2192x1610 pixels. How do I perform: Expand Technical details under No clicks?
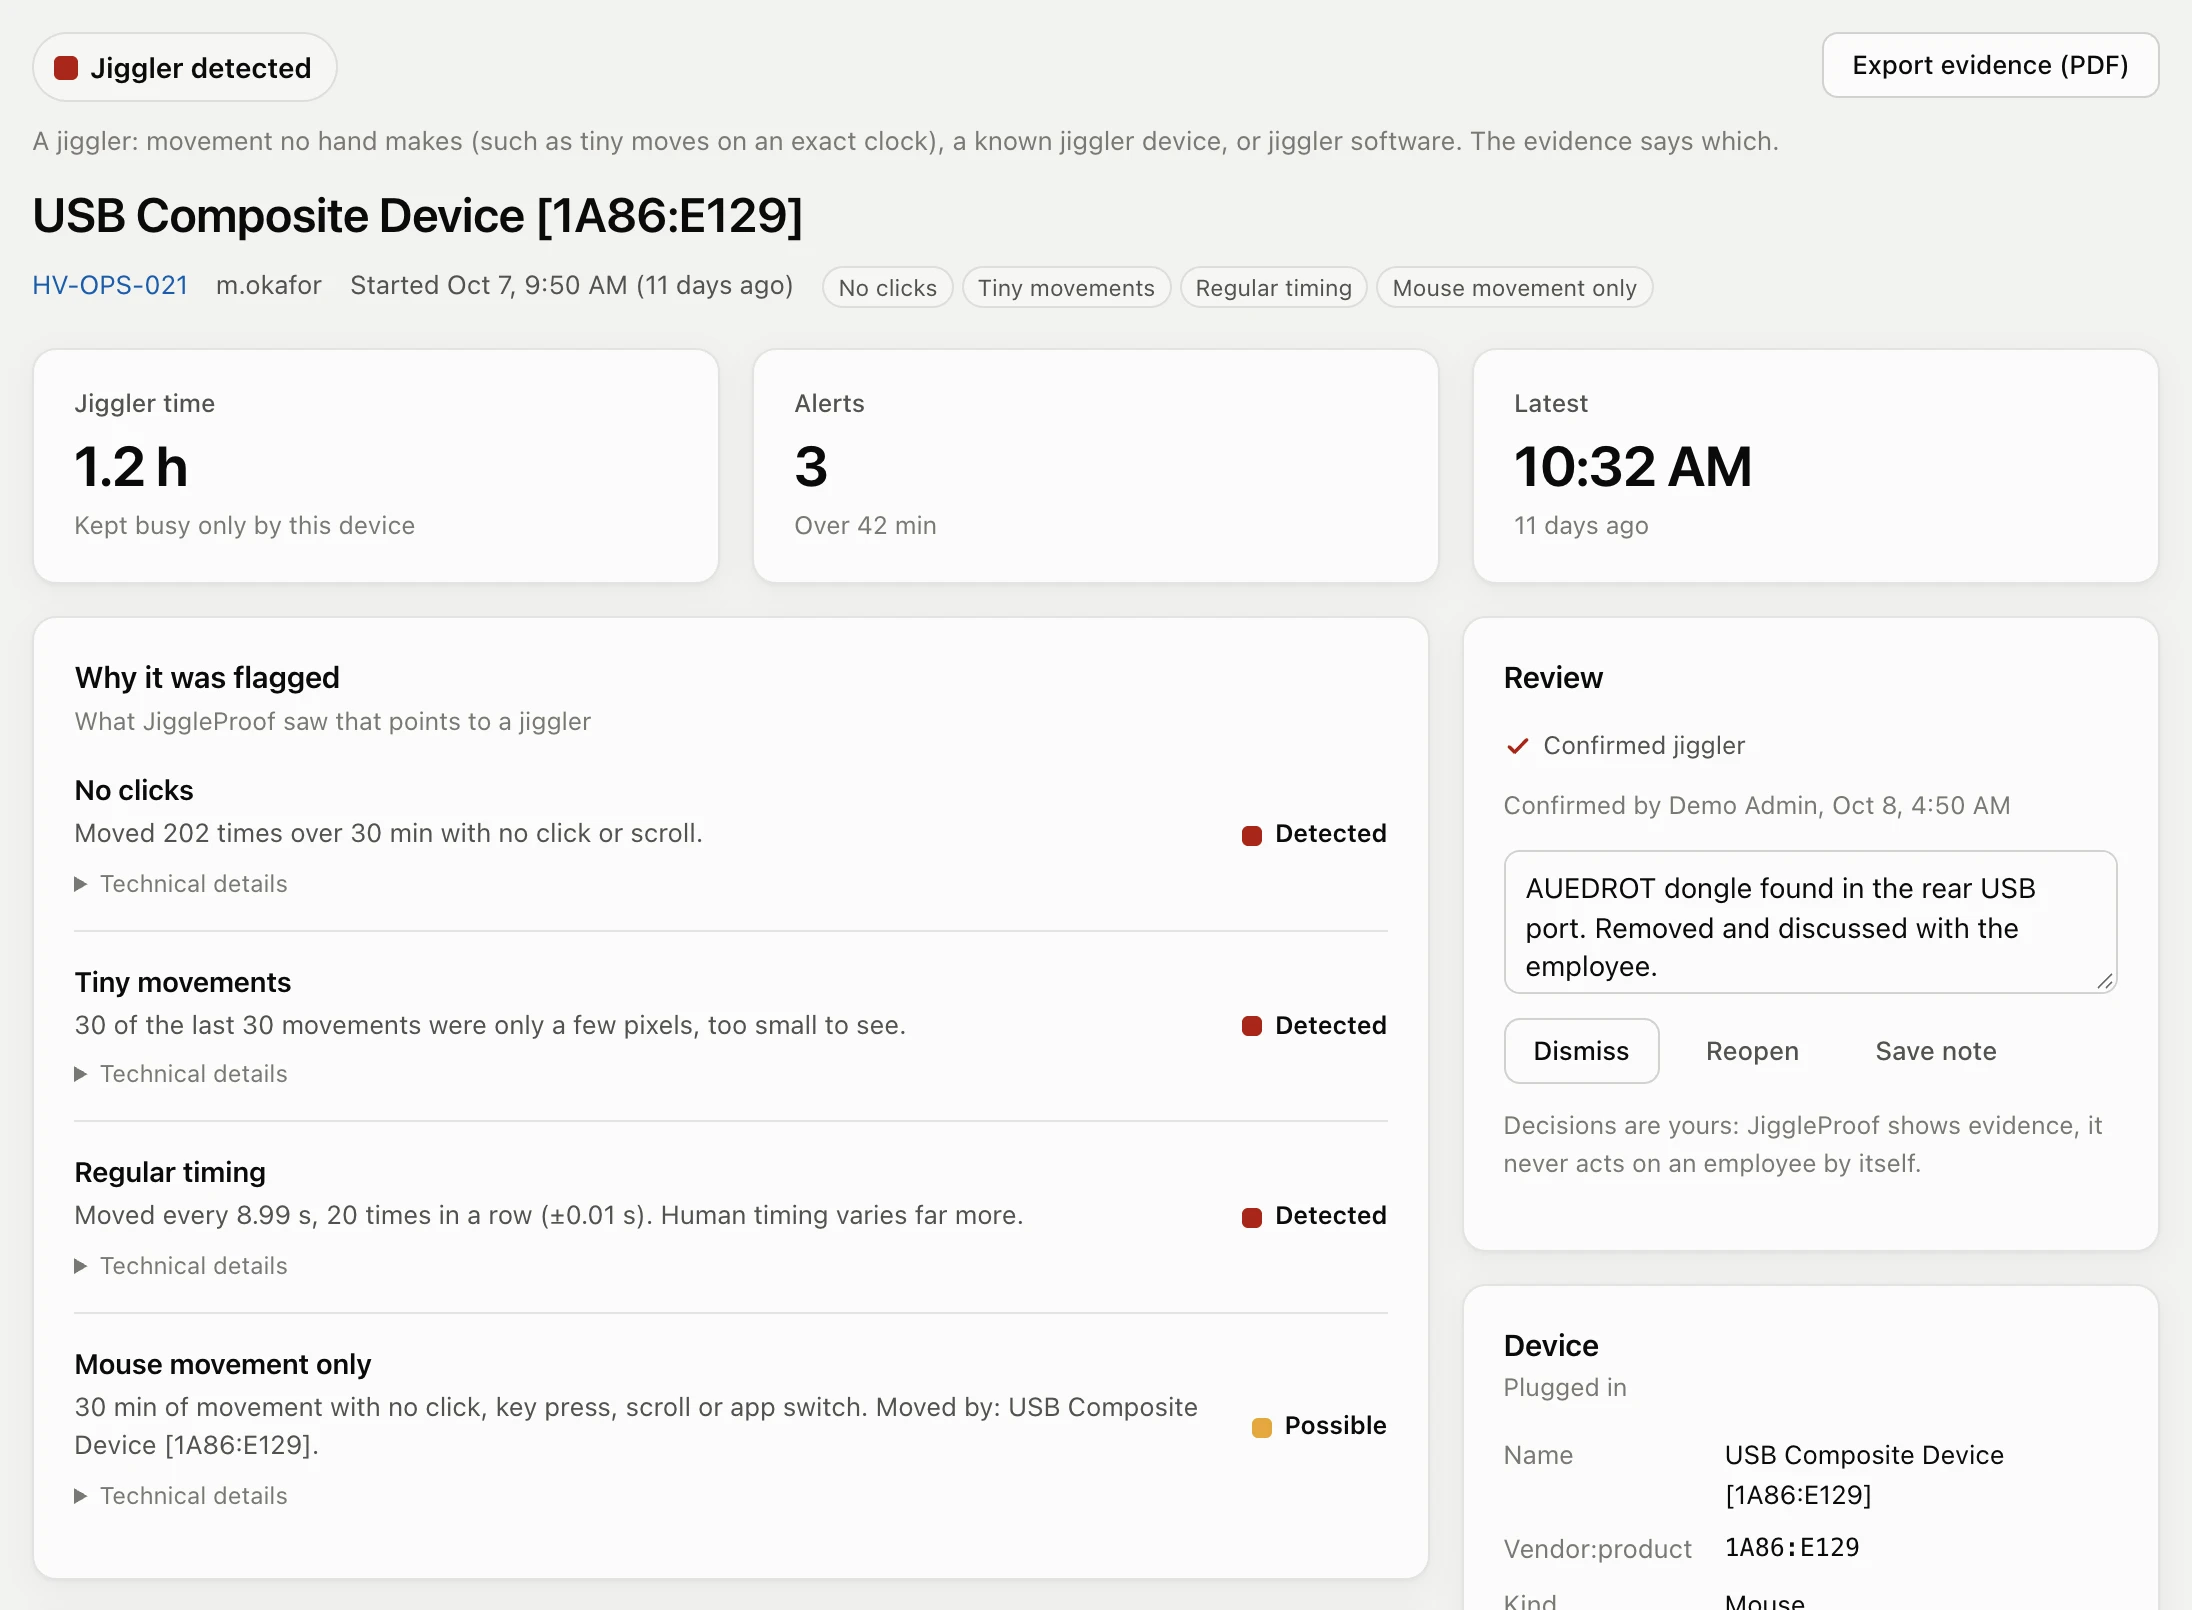click(181, 884)
